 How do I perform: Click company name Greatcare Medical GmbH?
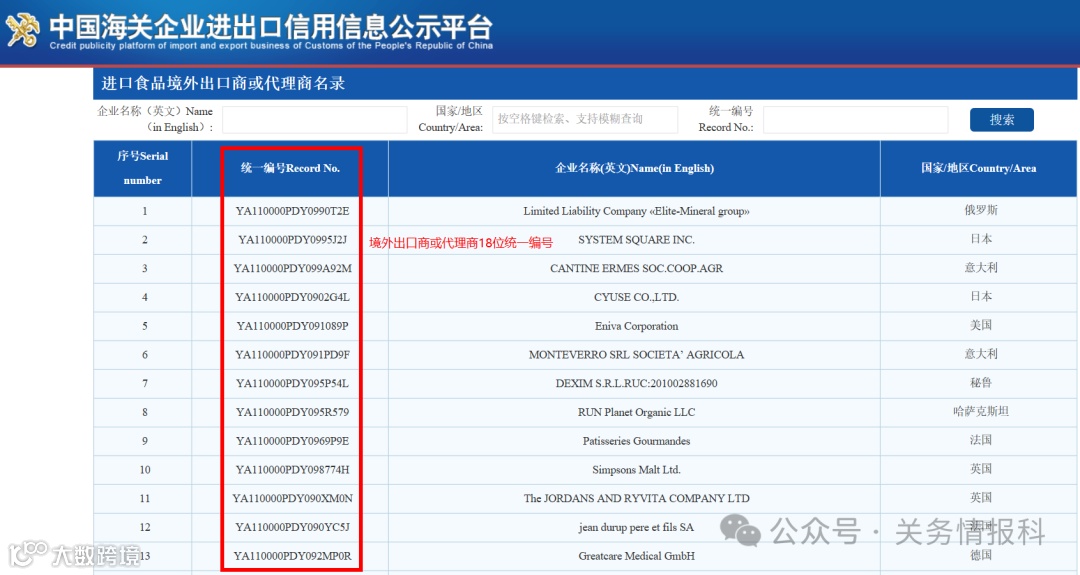[x=636, y=556]
